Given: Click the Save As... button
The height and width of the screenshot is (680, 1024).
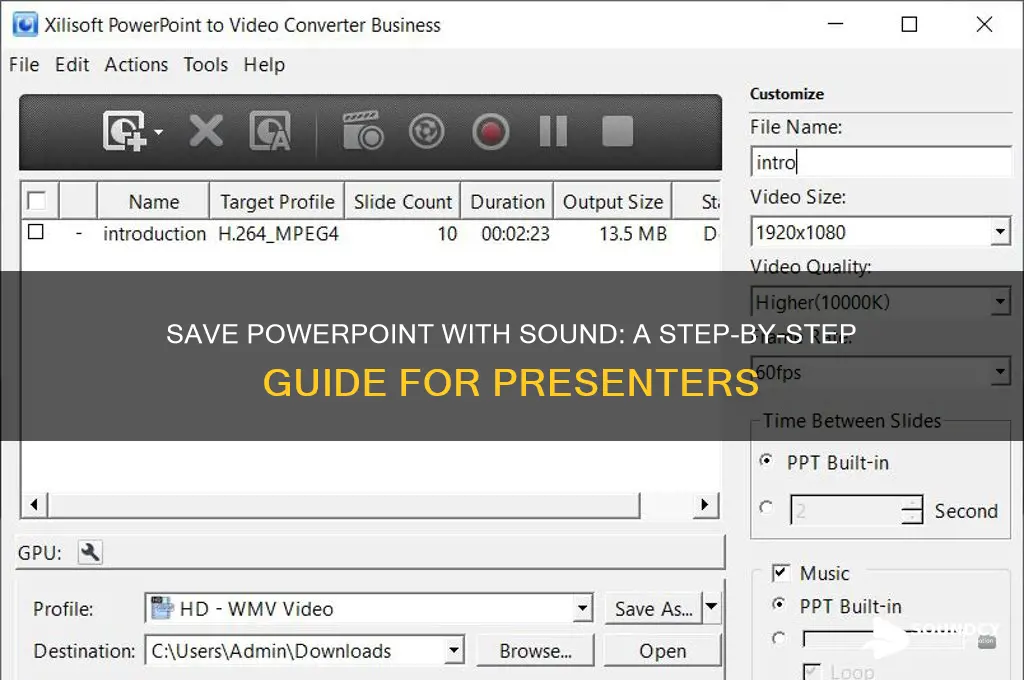Looking at the screenshot, I should [x=654, y=608].
